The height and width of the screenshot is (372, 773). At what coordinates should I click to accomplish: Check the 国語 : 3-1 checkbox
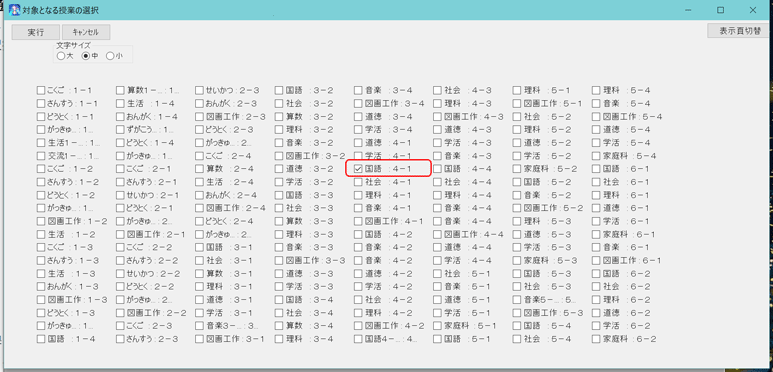tap(199, 247)
